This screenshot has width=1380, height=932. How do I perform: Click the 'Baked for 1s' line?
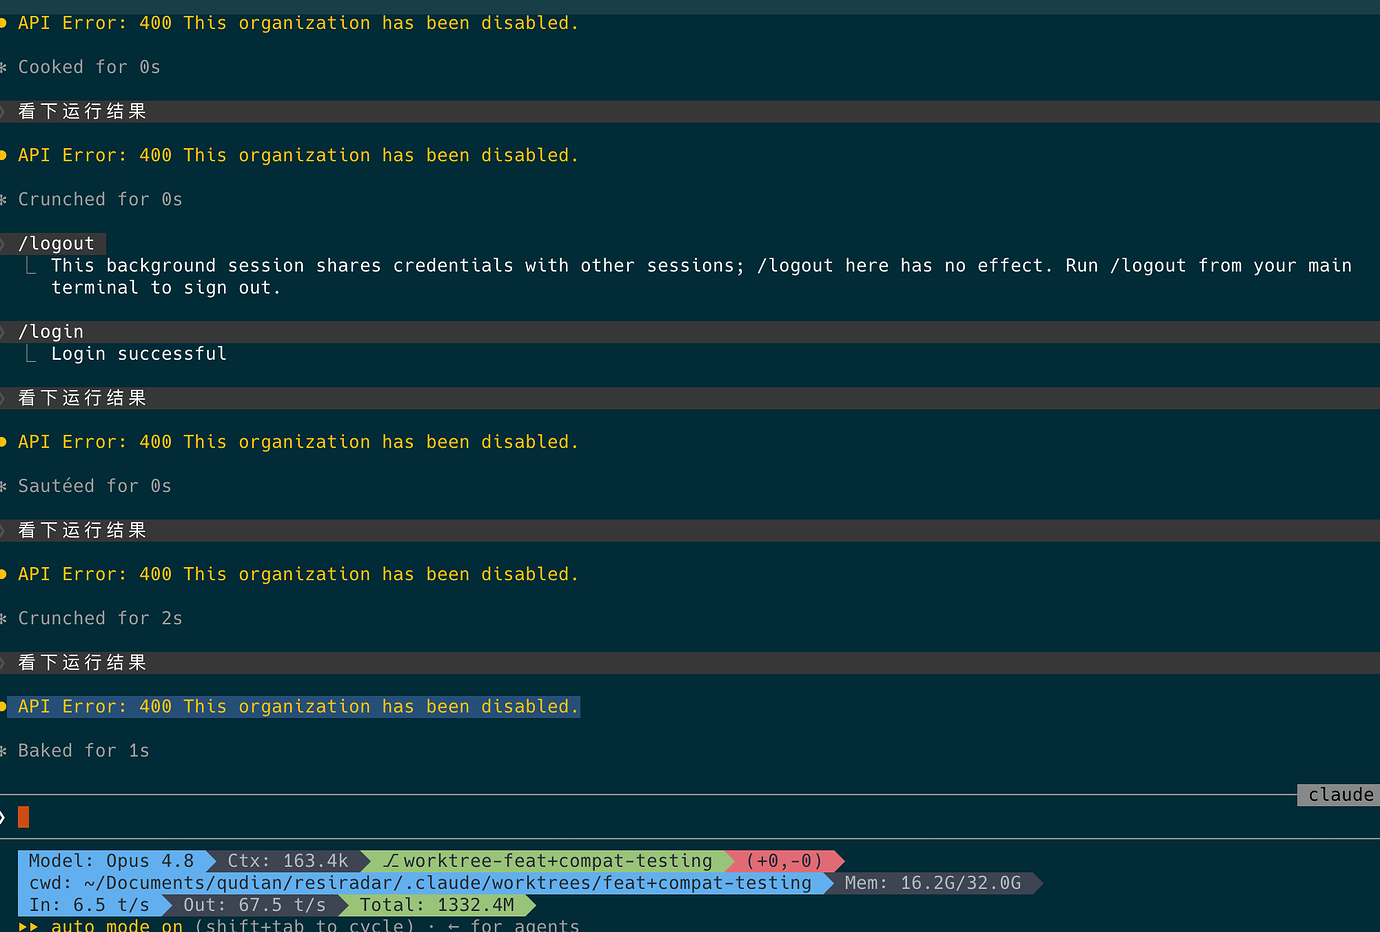[83, 751]
